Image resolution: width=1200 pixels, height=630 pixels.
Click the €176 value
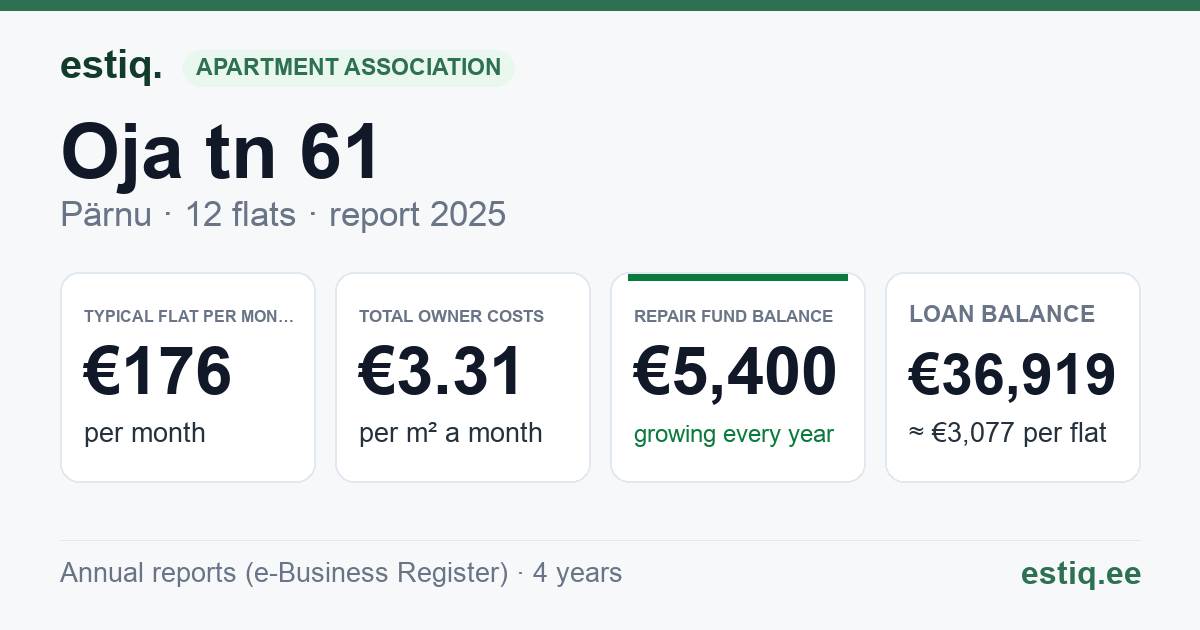click(x=158, y=372)
